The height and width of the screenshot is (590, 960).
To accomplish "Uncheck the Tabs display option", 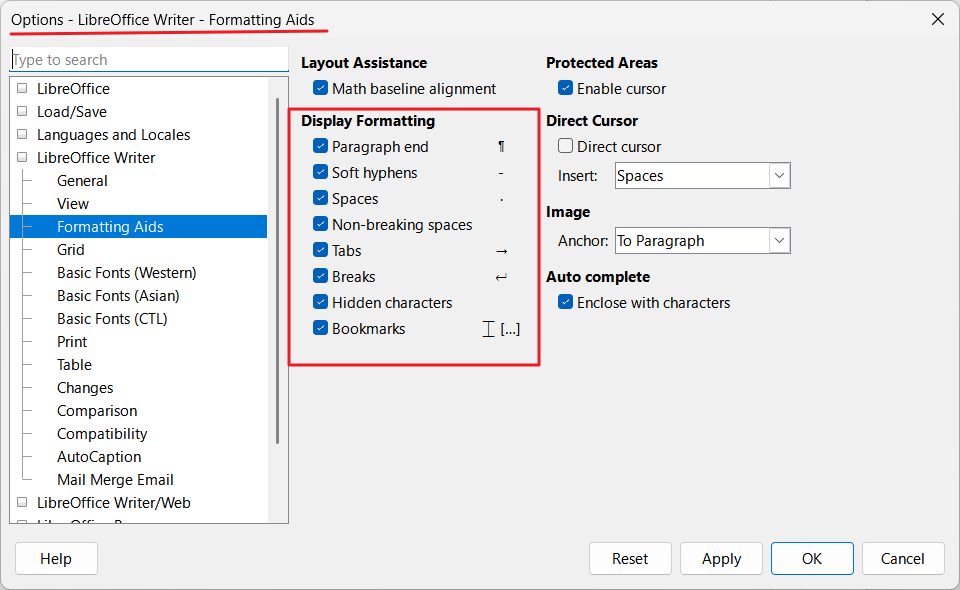I will [x=320, y=250].
